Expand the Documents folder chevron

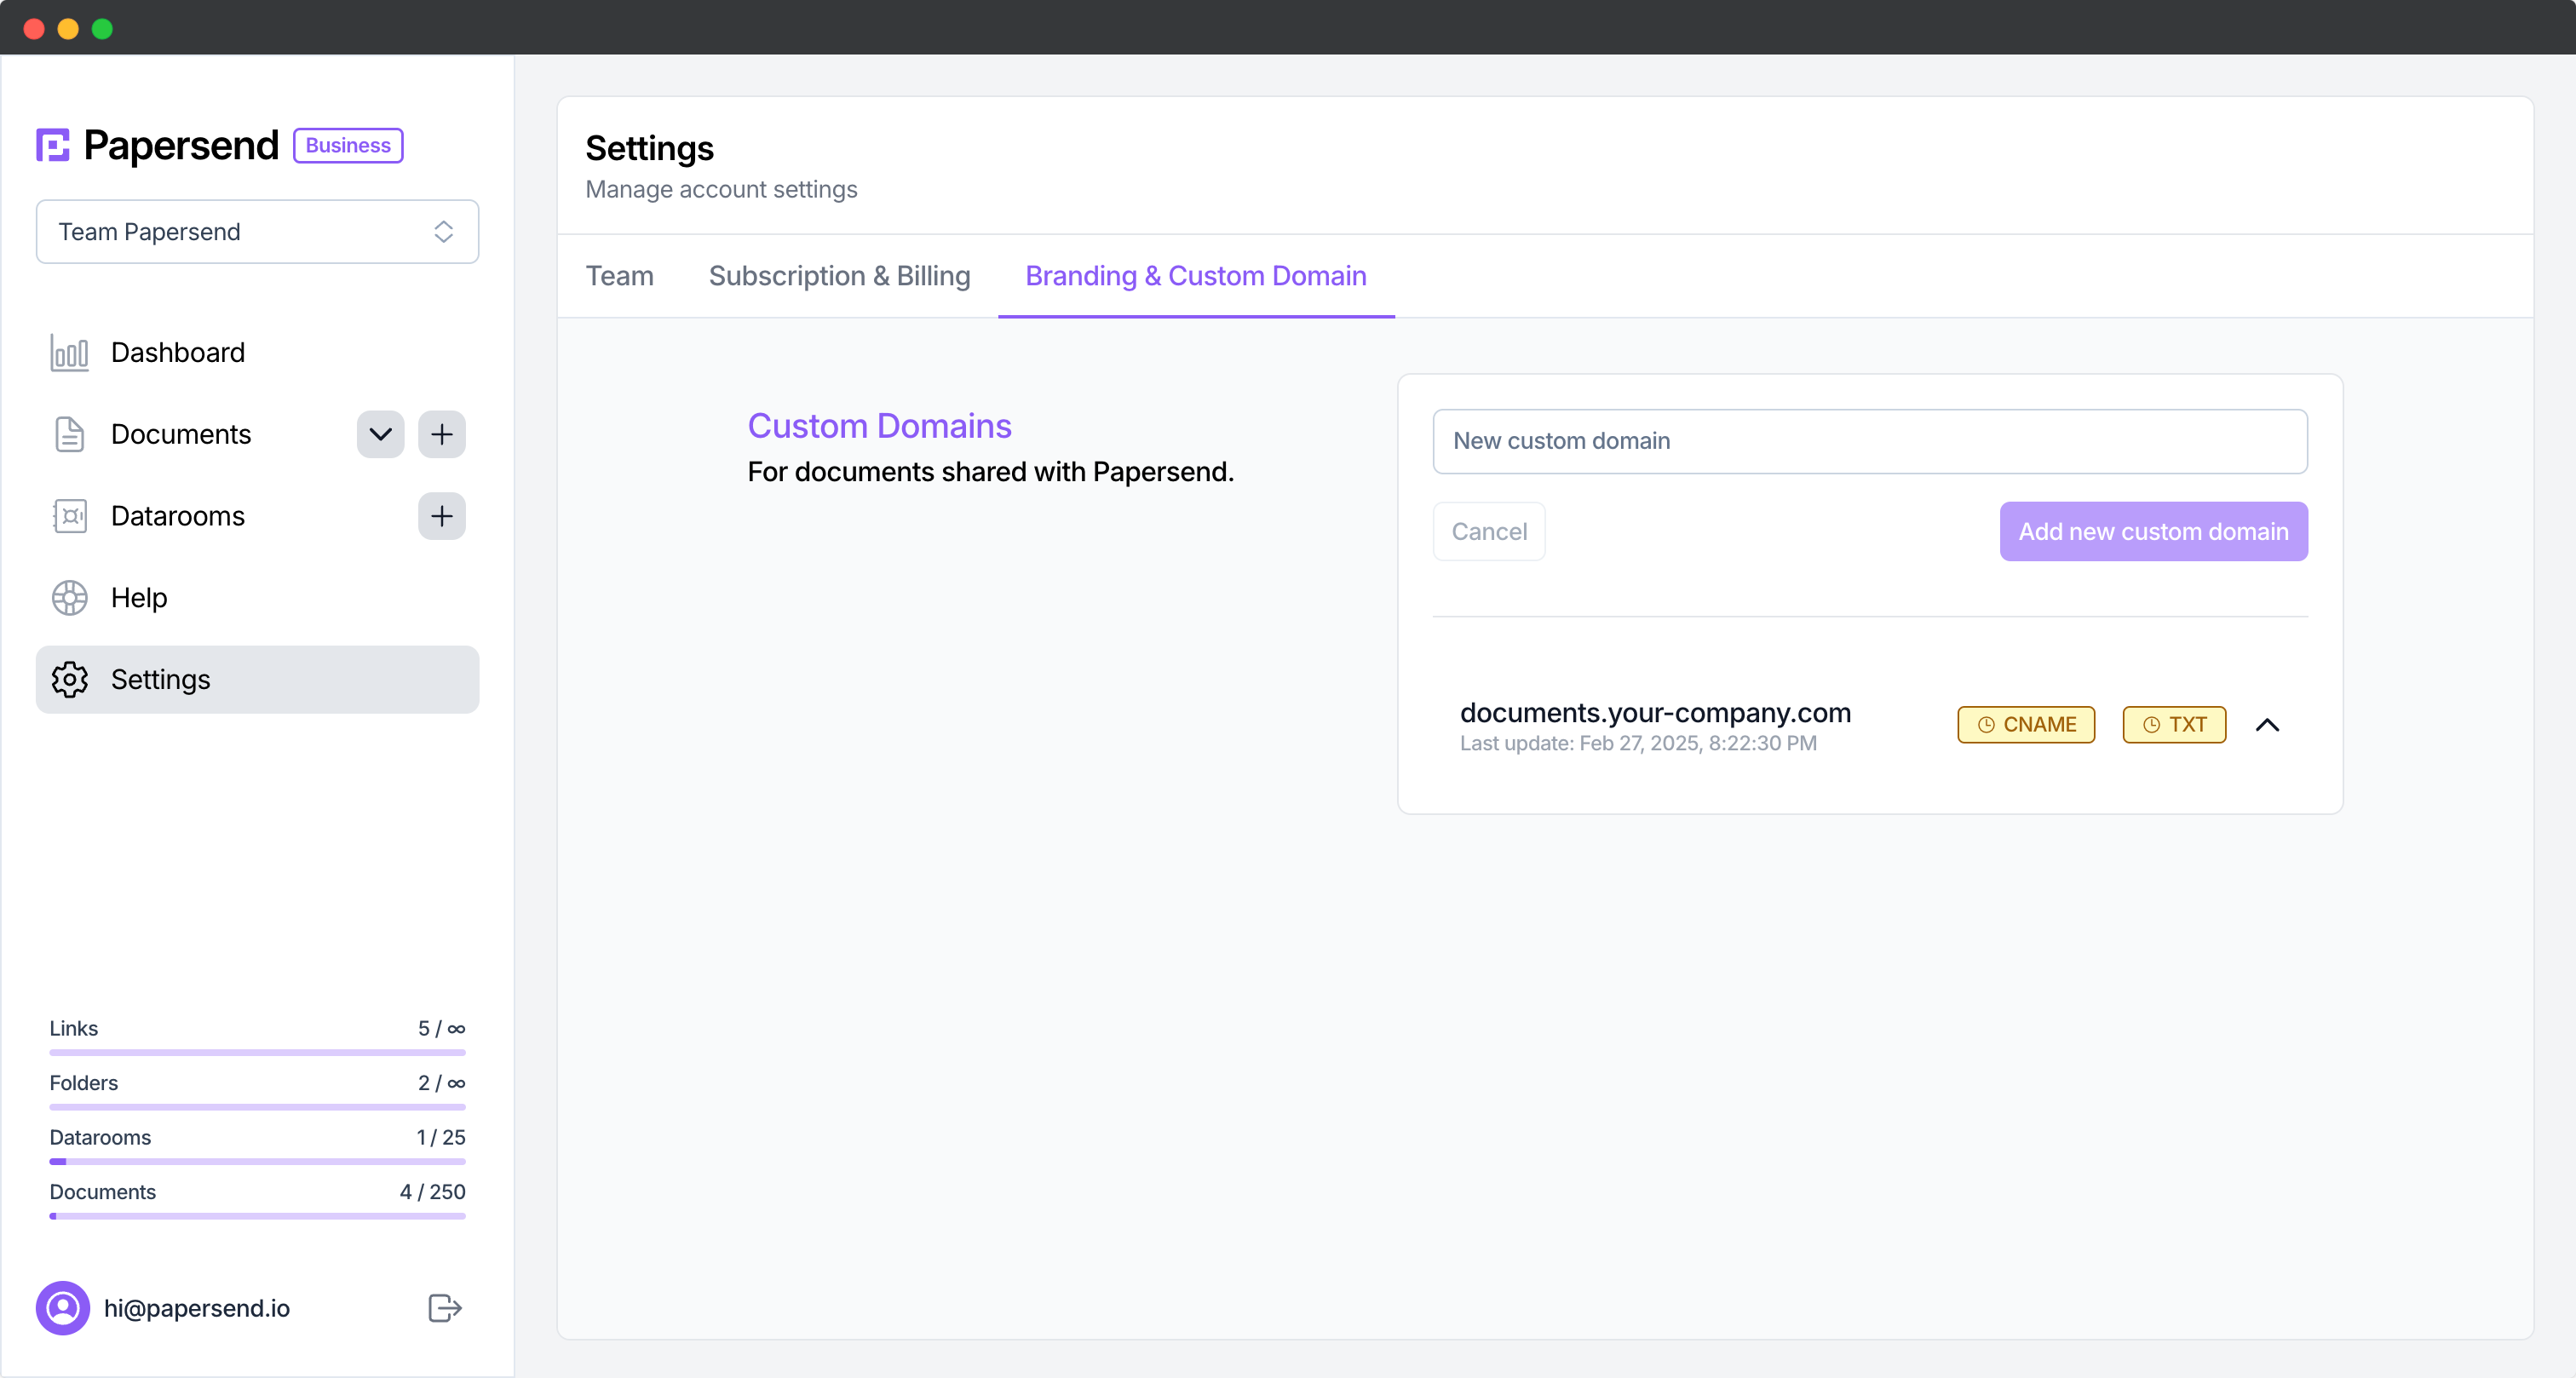(380, 434)
